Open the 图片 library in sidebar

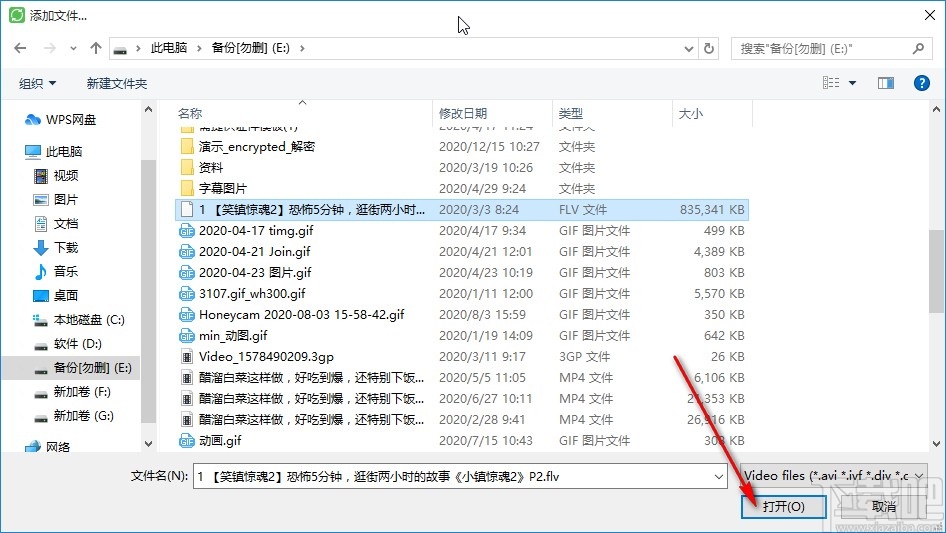(x=56, y=200)
